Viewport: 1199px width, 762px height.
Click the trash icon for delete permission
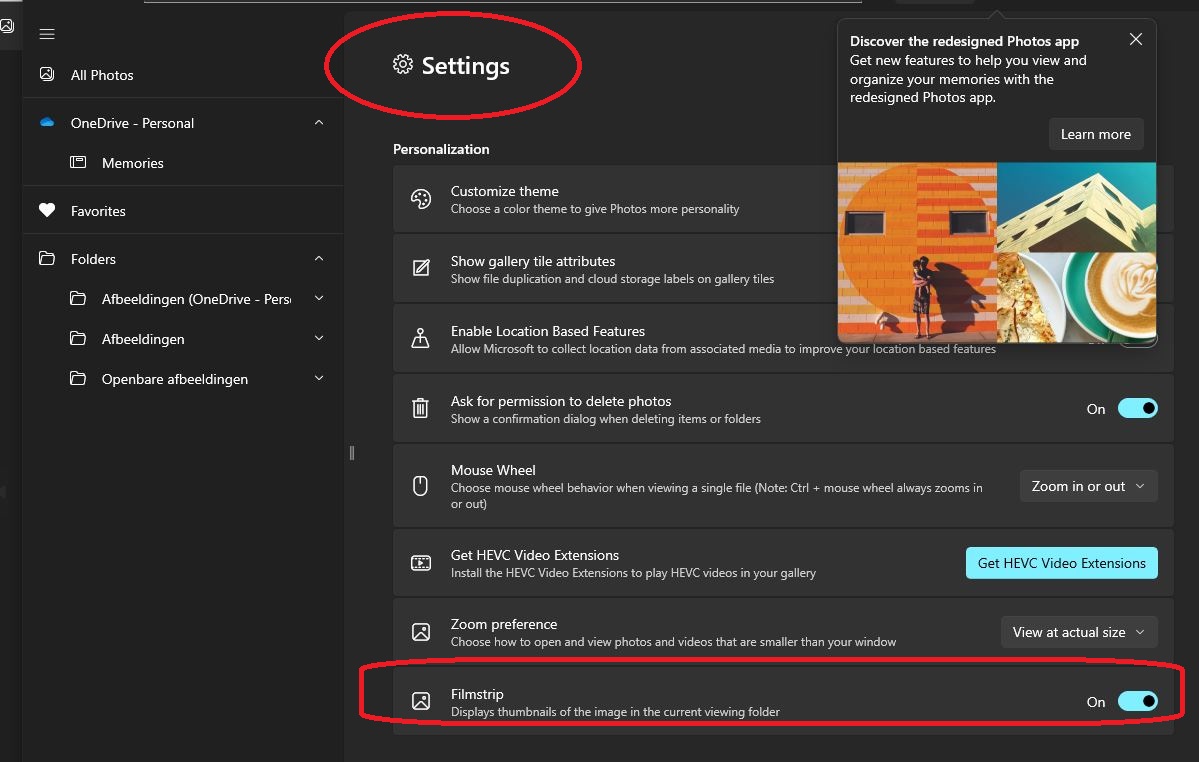[x=421, y=408]
